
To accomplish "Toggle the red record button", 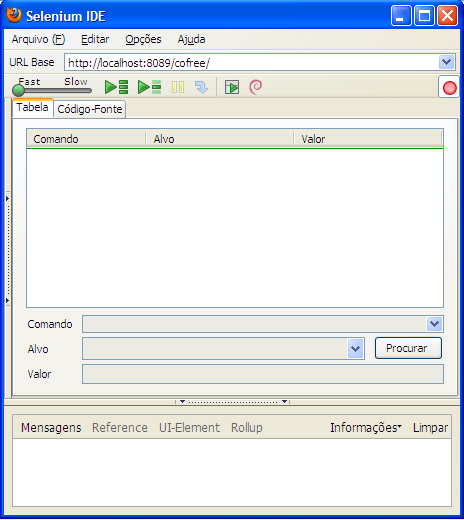I will [449, 88].
